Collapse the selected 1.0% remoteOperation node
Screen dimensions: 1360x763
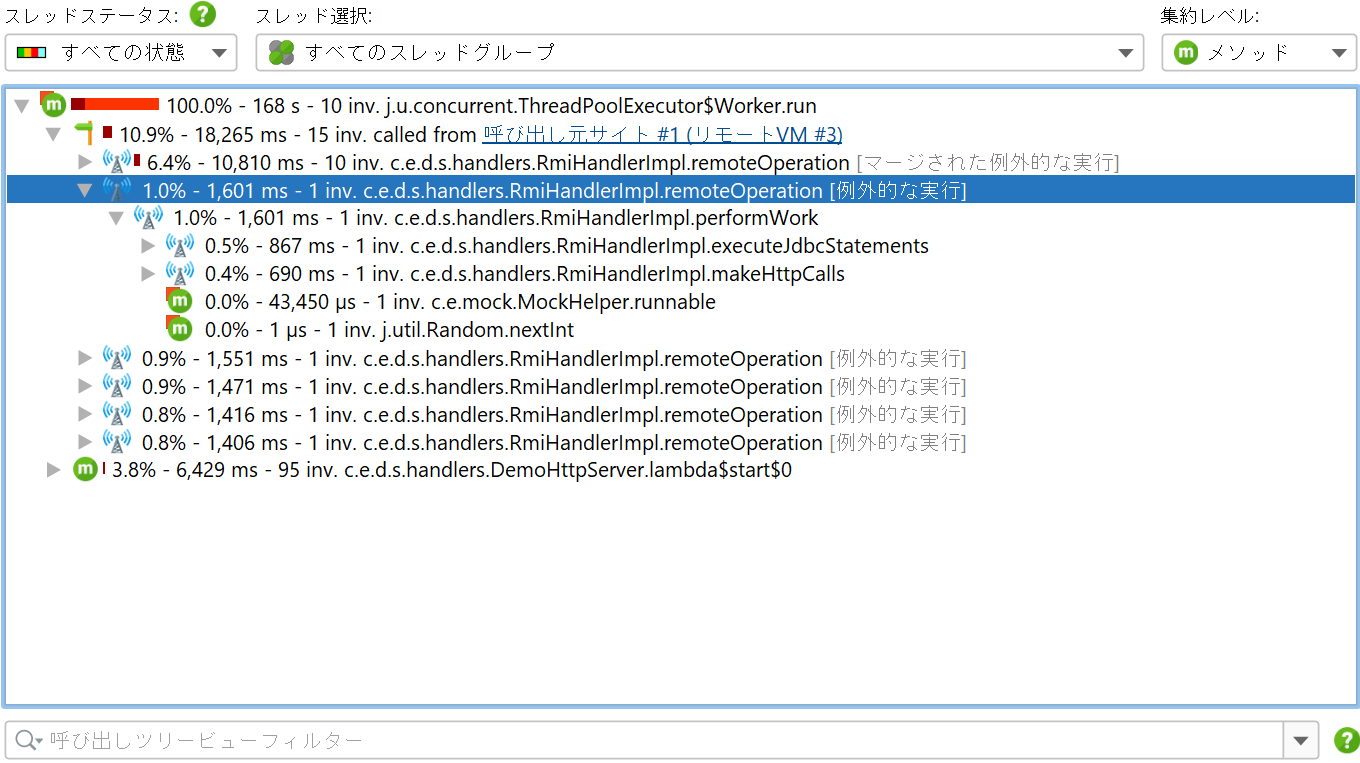(85, 190)
